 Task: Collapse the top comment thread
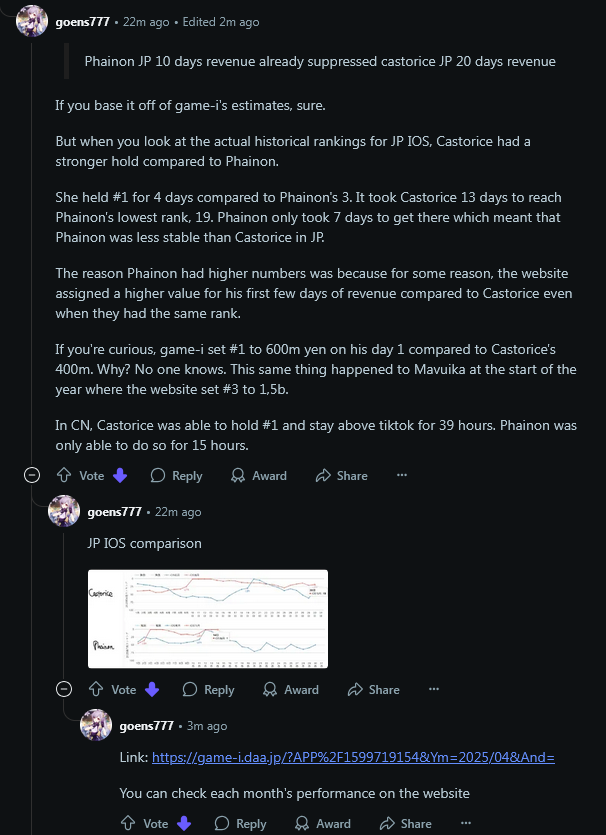[32, 475]
